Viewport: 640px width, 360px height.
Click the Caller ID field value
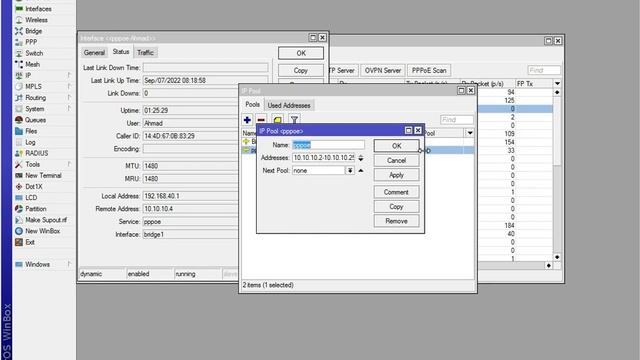click(190, 136)
